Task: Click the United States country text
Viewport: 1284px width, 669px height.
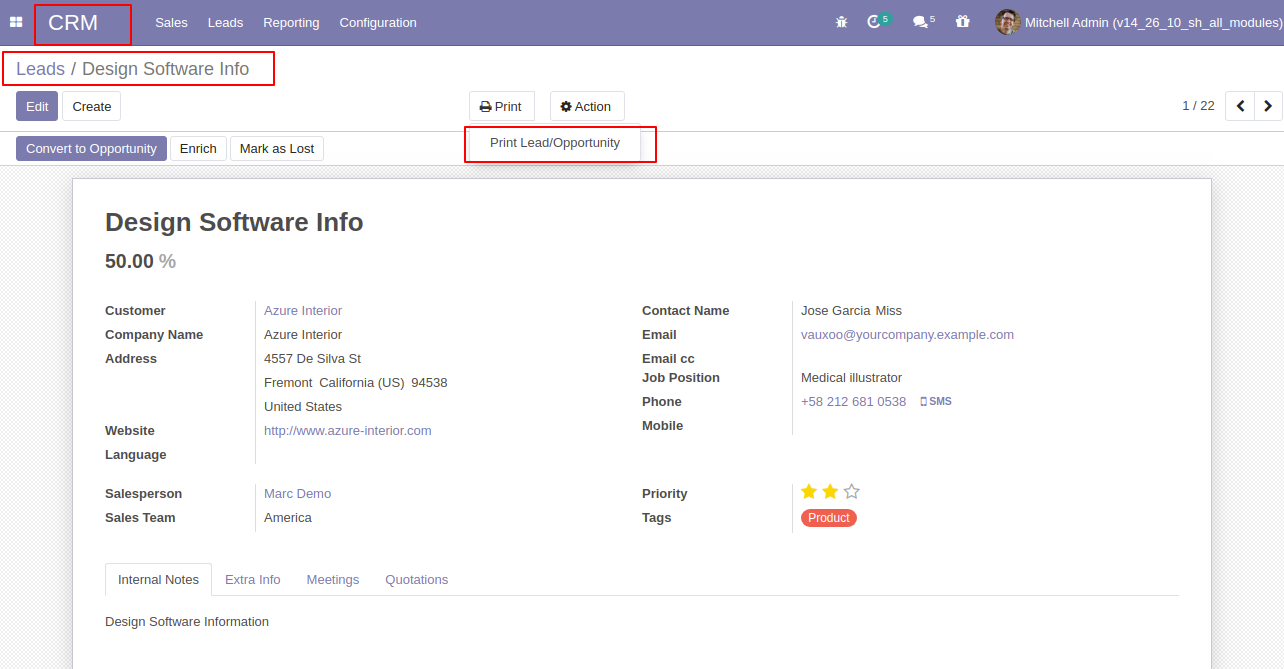Action: (303, 407)
